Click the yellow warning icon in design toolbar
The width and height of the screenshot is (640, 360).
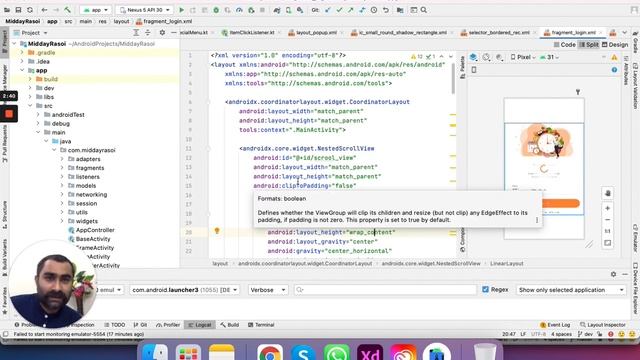[x=614, y=58]
